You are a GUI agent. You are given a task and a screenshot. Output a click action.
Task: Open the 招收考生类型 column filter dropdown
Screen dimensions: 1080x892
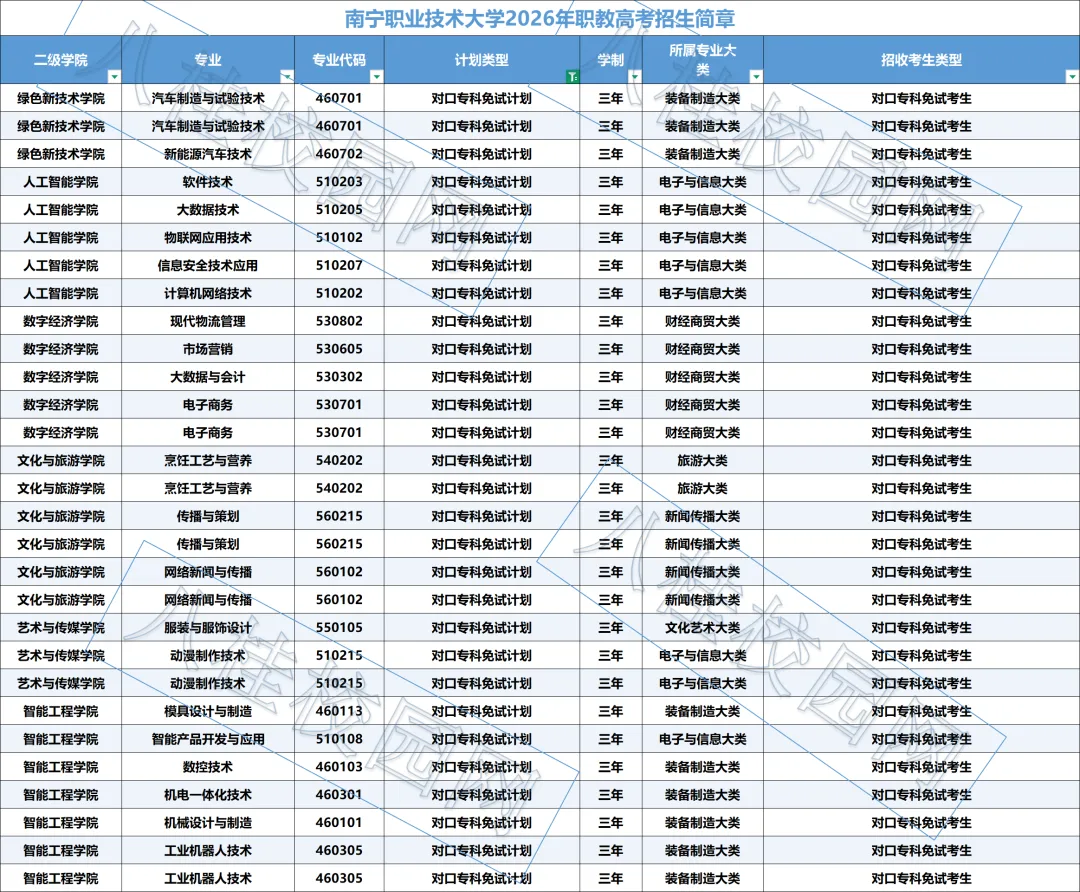tap(1072, 76)
